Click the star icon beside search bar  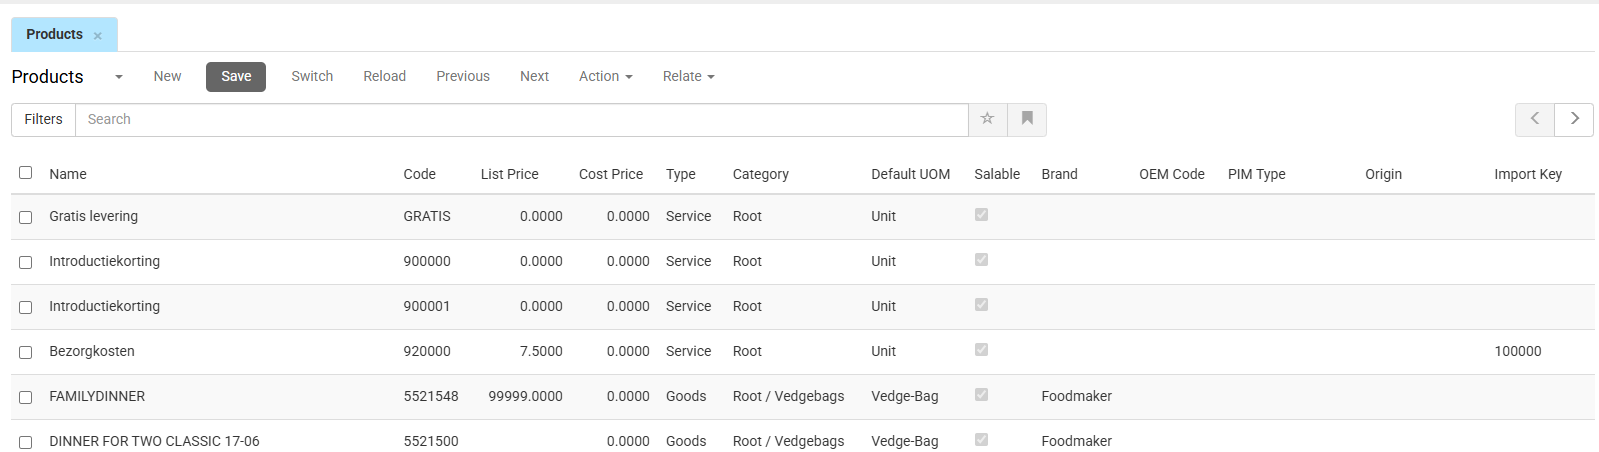pyautogui.click(x=987, y=119)
